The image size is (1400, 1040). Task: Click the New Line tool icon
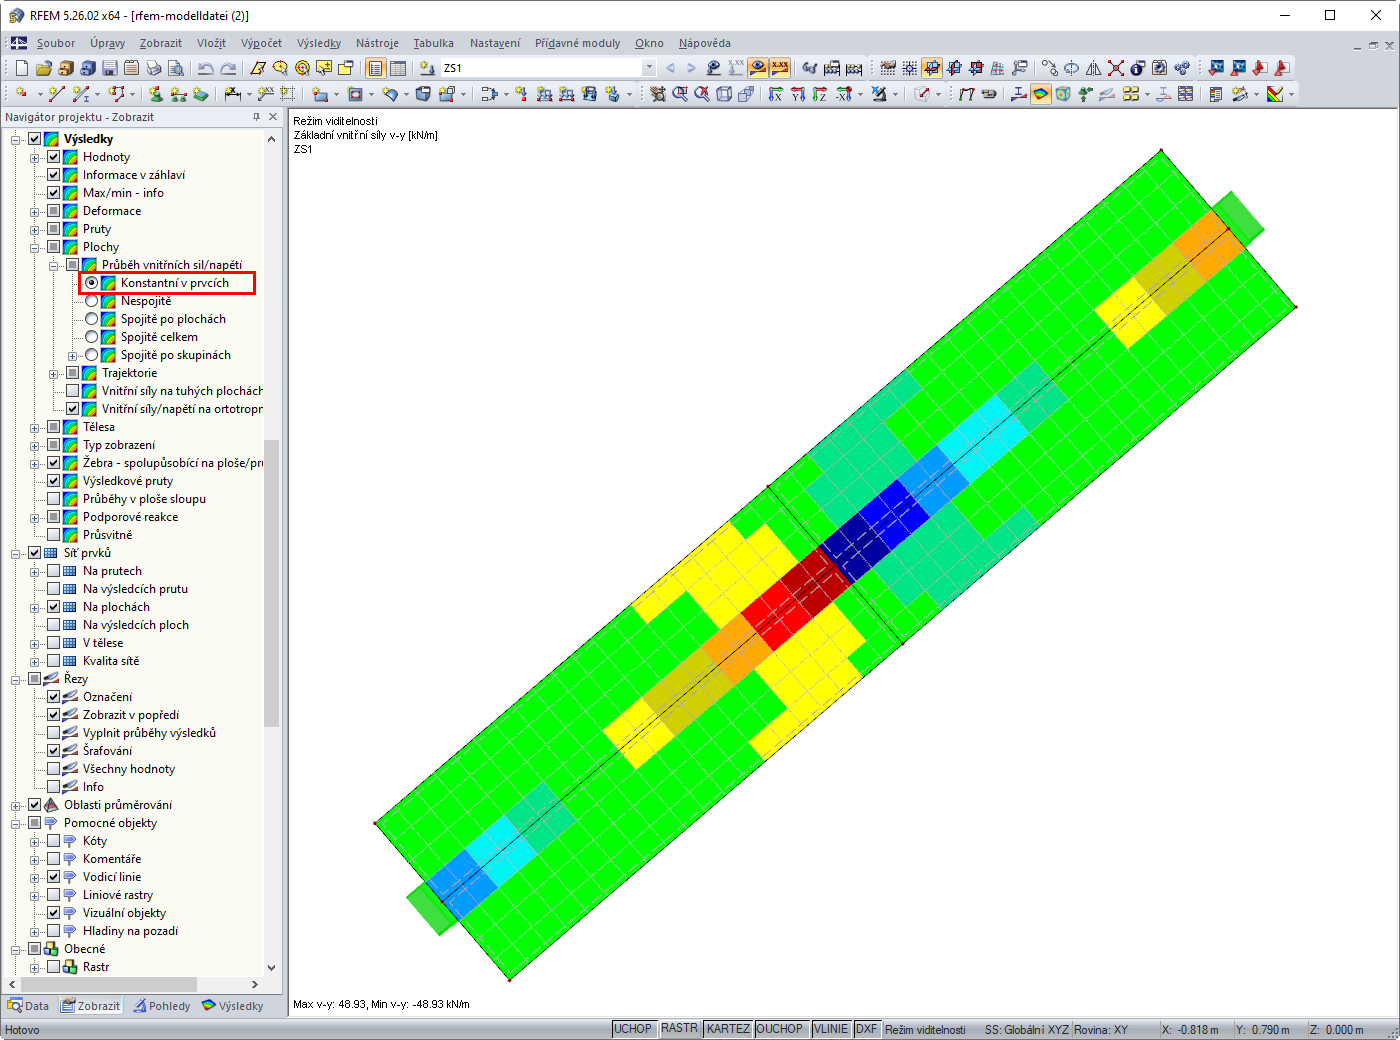55,94
